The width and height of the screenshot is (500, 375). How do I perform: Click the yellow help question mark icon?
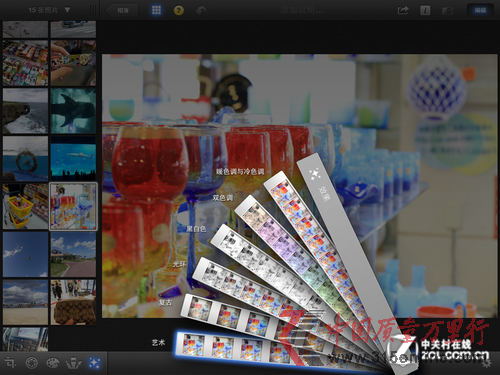coord(179,10)
